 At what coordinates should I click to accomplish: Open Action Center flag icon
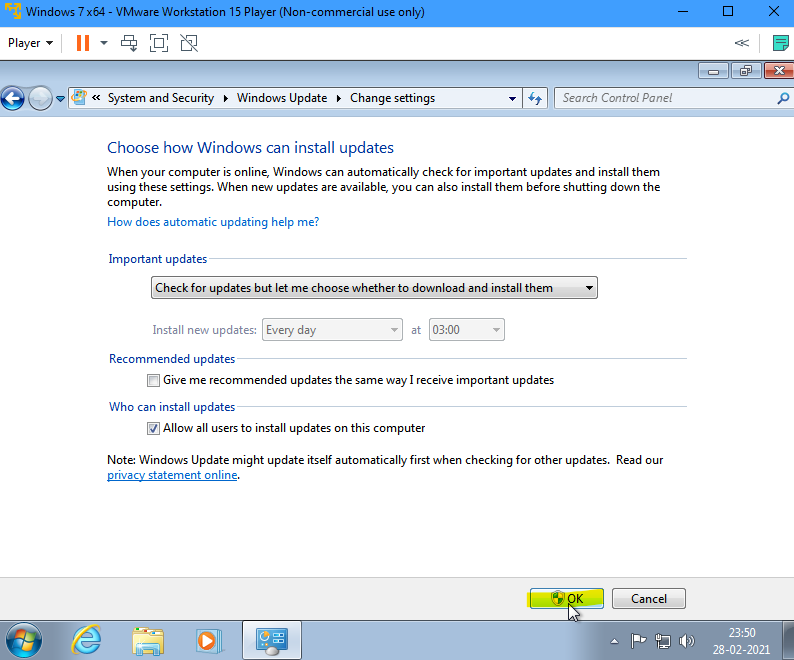click(638, 641)
